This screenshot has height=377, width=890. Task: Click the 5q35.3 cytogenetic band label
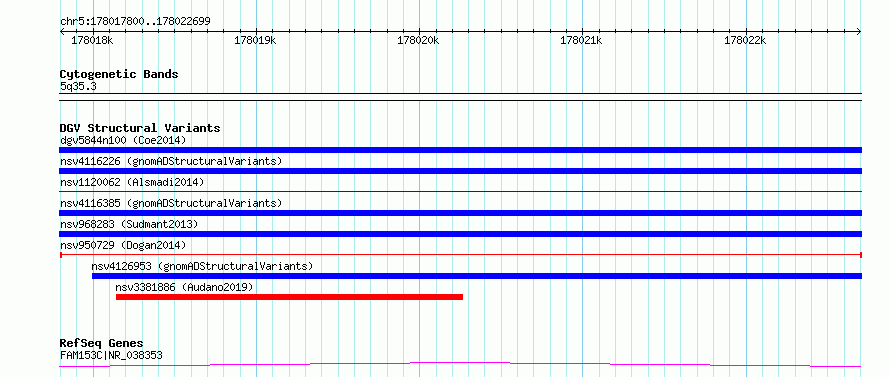point(78,87)
